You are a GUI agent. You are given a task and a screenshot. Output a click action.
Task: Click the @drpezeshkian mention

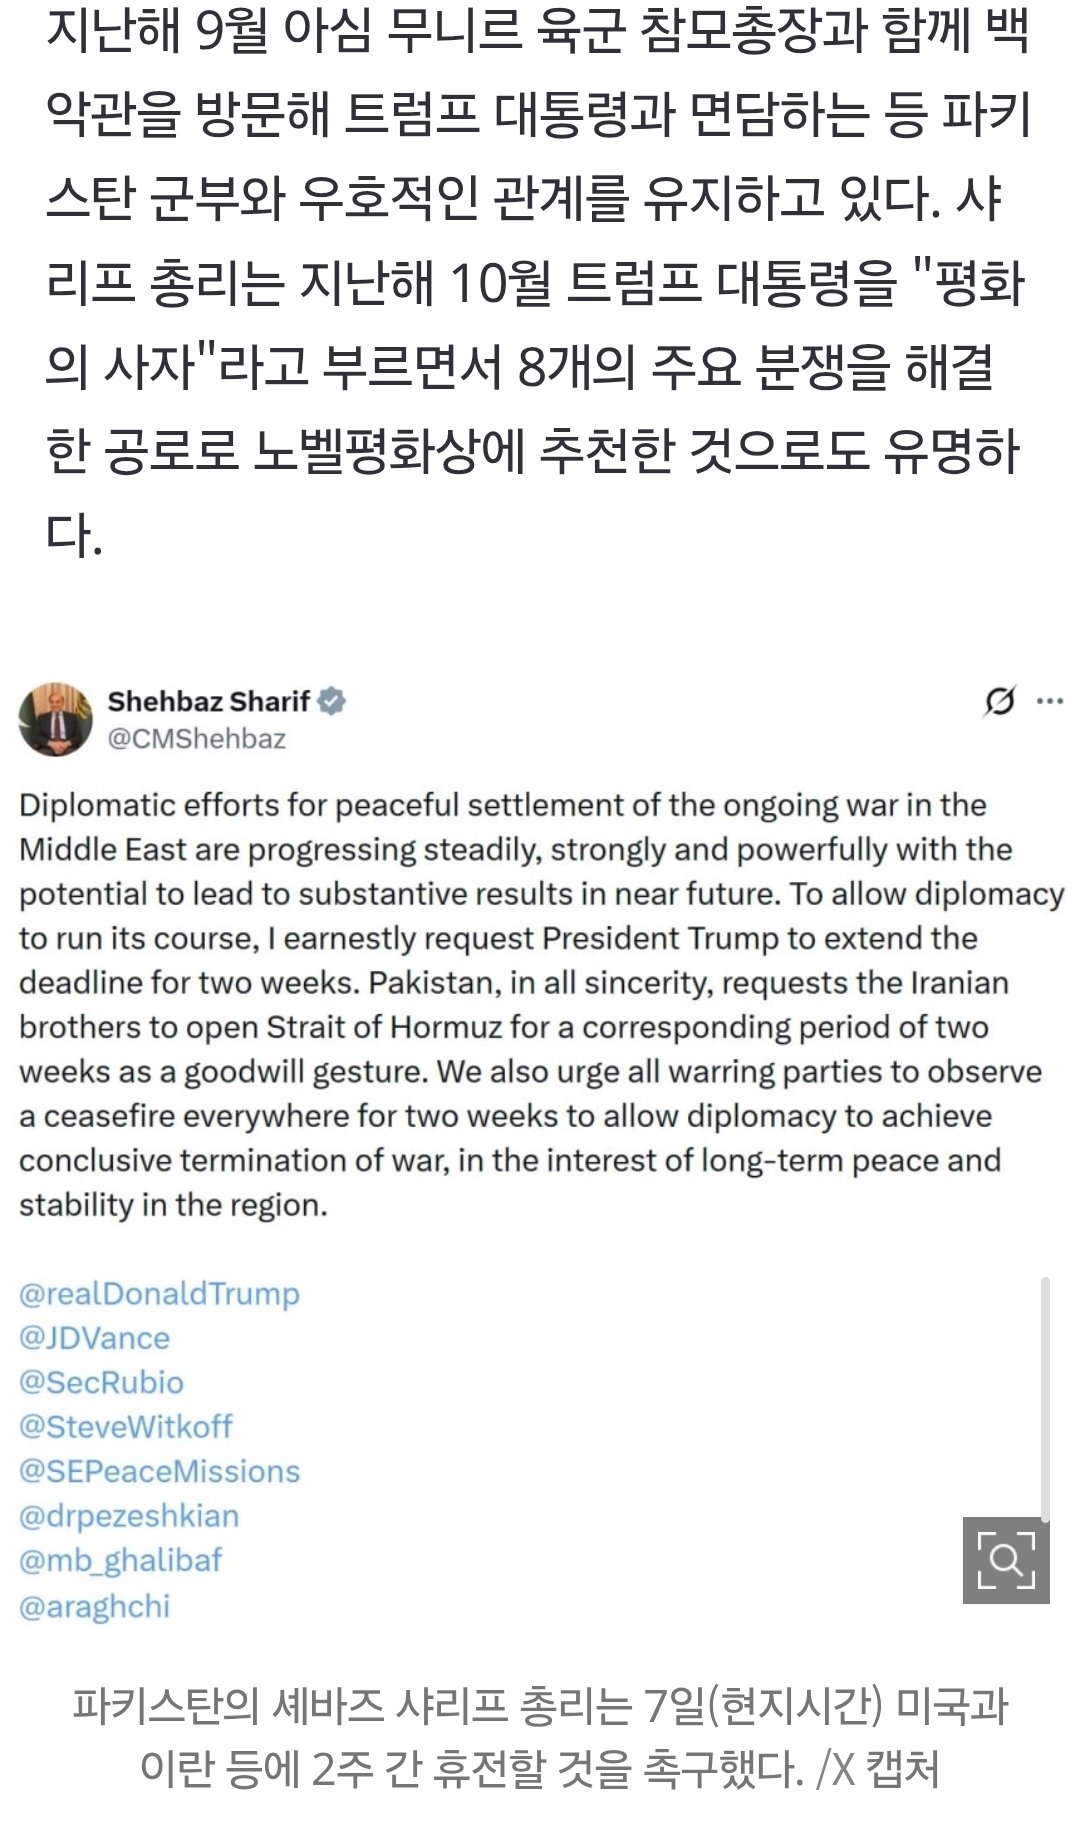tap(129, 1516)
